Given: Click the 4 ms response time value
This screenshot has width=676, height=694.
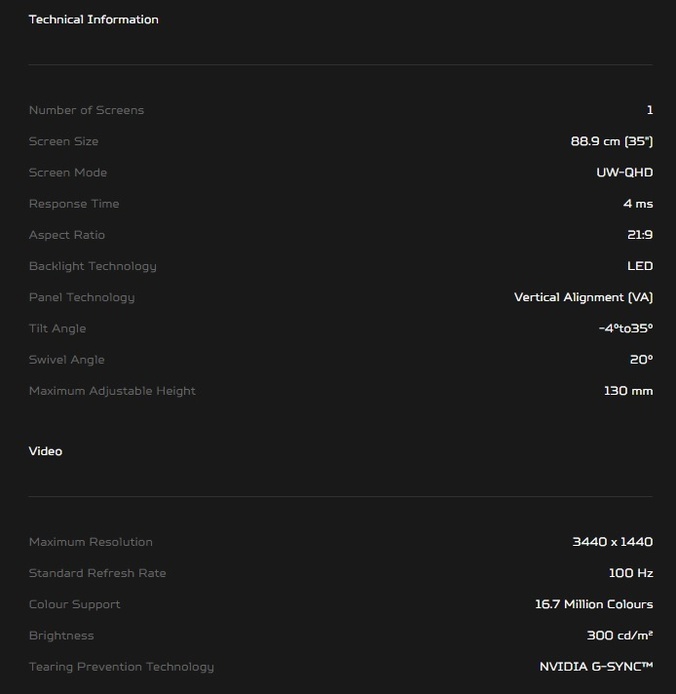Looking at the screenshot, I should click(x=637, y=203).
